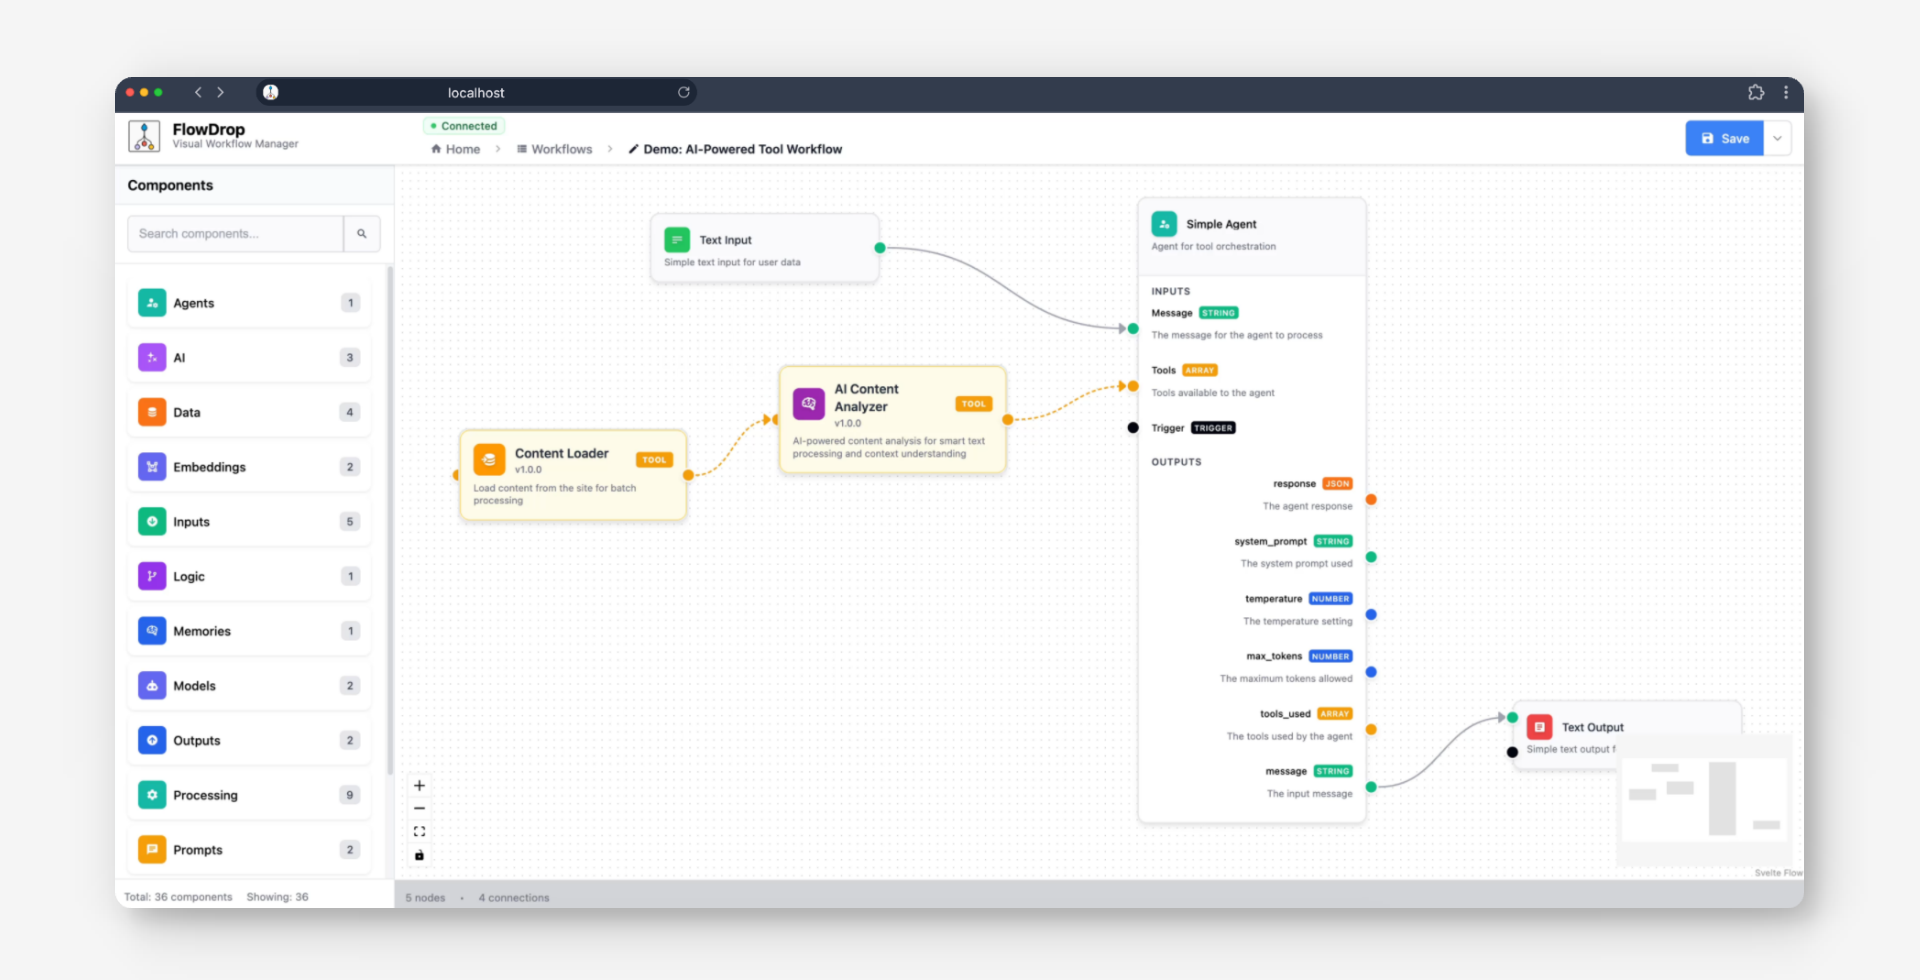Toggle canvas lock icon
The width and height of the screenshot is (1920, 980).
pyautogui.click(x=420, y=855)
